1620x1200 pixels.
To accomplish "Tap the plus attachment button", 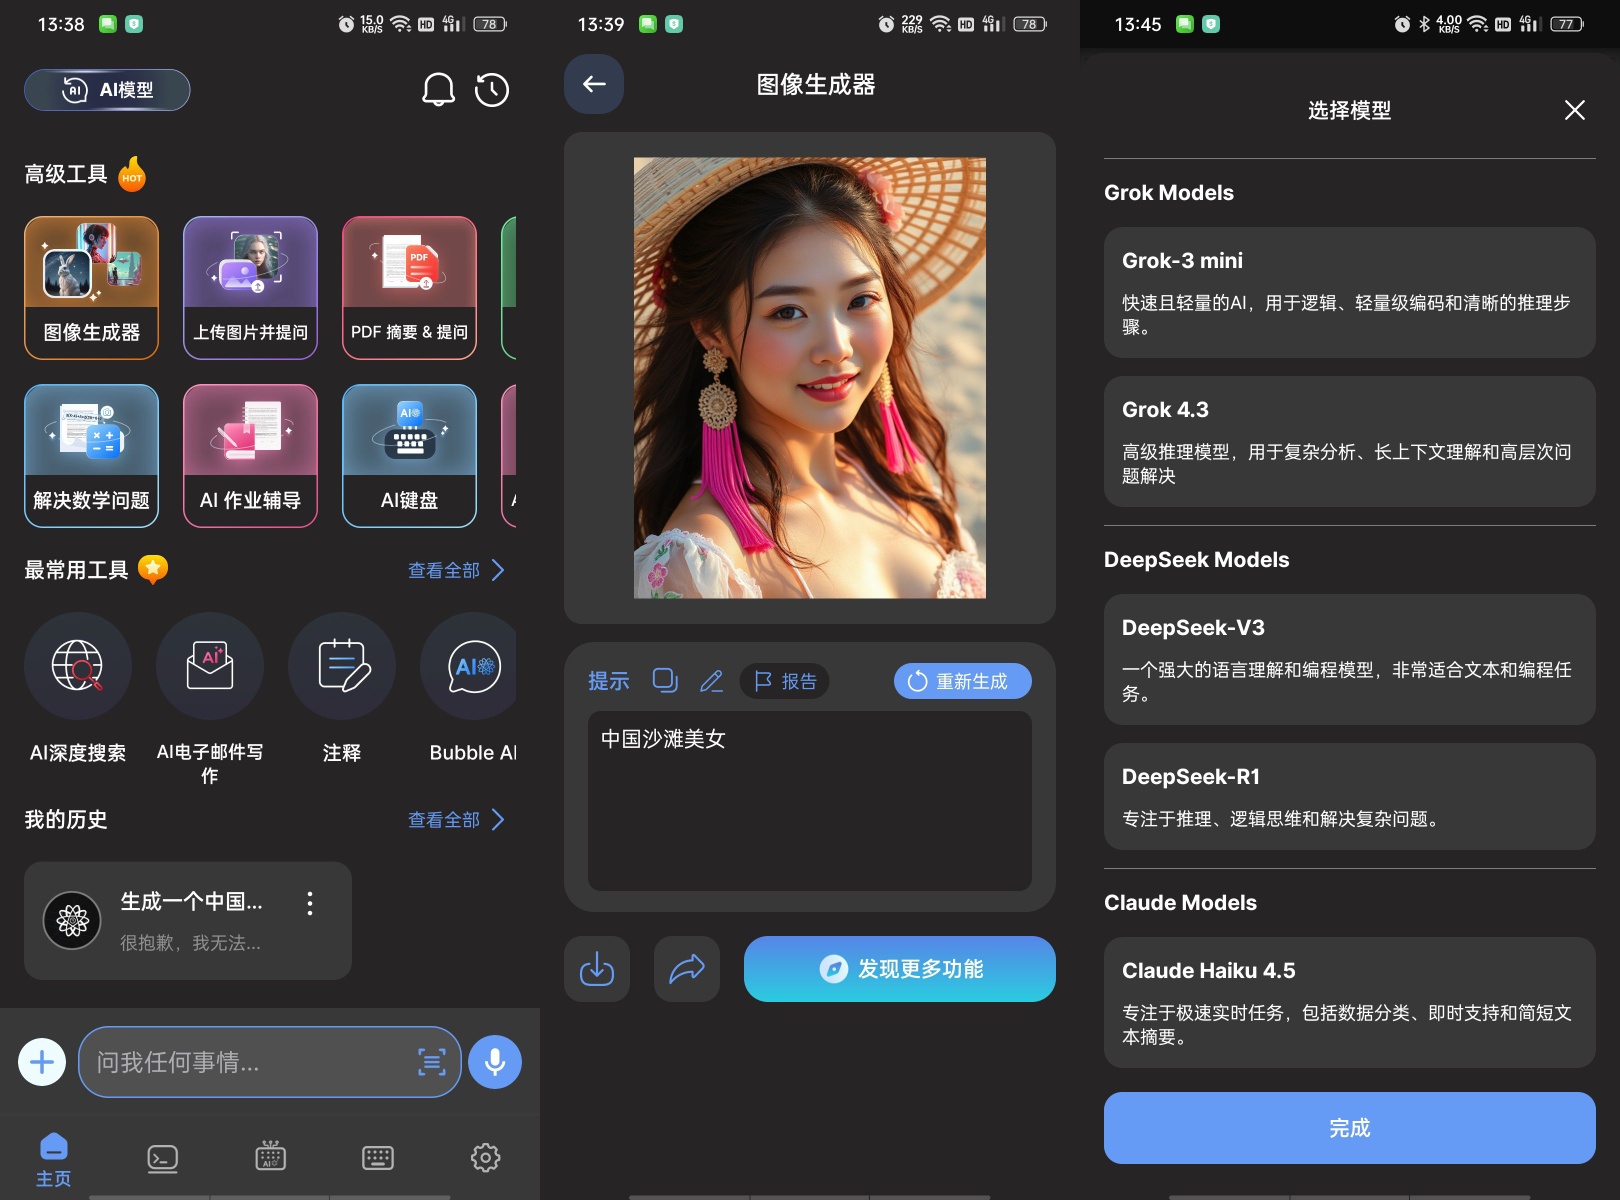I will click(x=42, y=1062).
